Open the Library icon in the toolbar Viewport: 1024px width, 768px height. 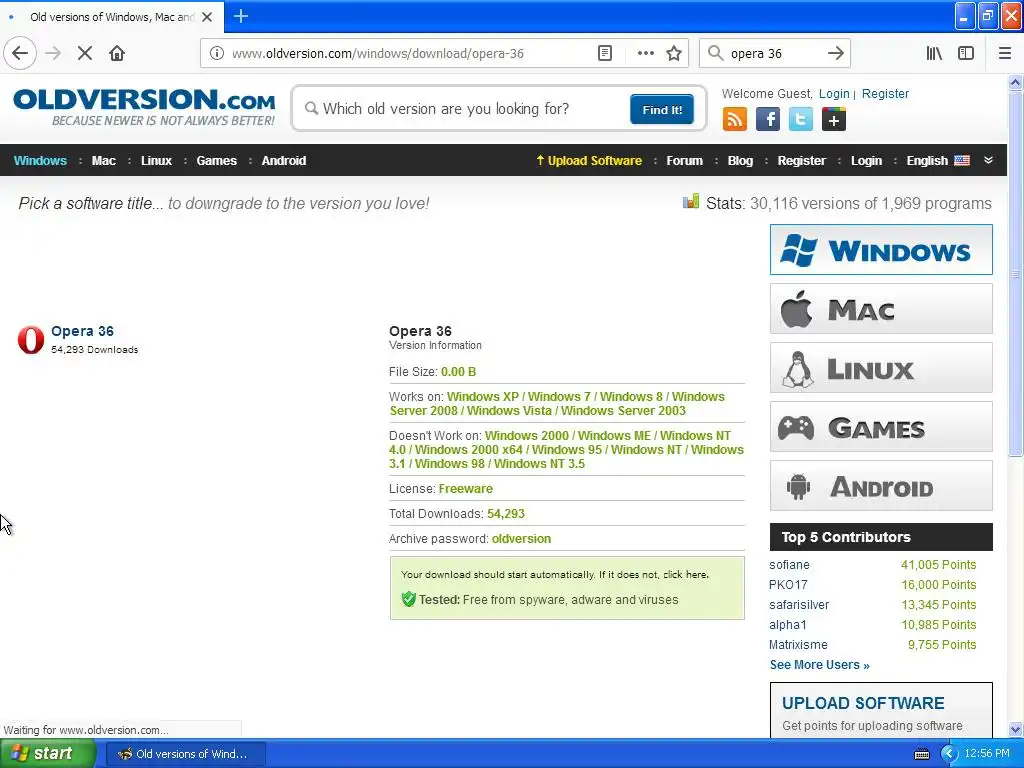click(934, 53)
